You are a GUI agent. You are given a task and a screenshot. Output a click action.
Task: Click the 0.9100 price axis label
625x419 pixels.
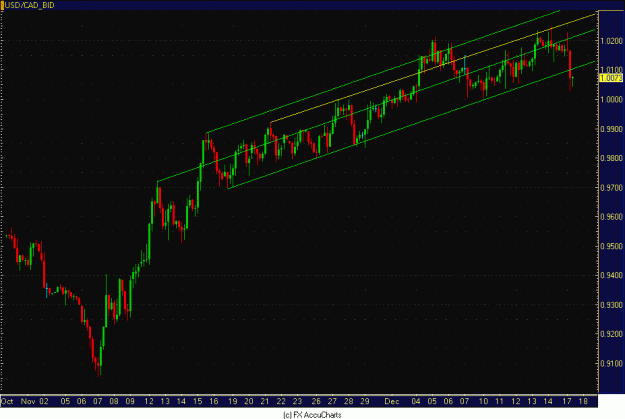pyautogui.click(x=611, y=364)
